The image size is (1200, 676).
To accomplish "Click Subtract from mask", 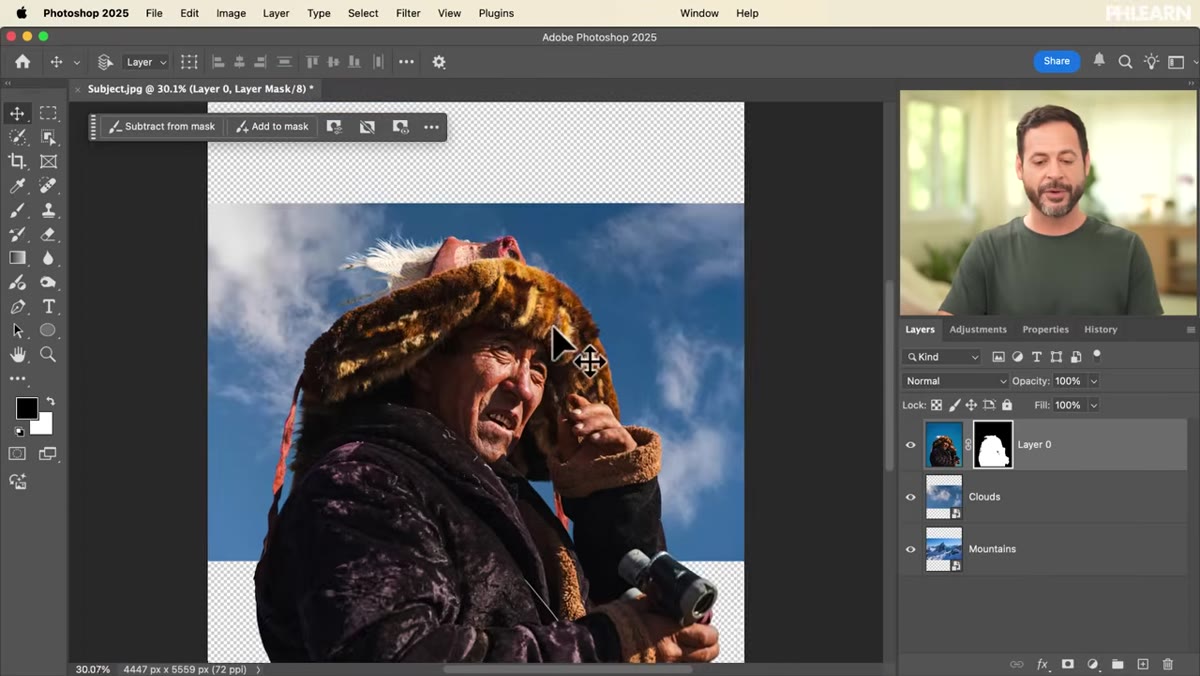I will (161, 127).
